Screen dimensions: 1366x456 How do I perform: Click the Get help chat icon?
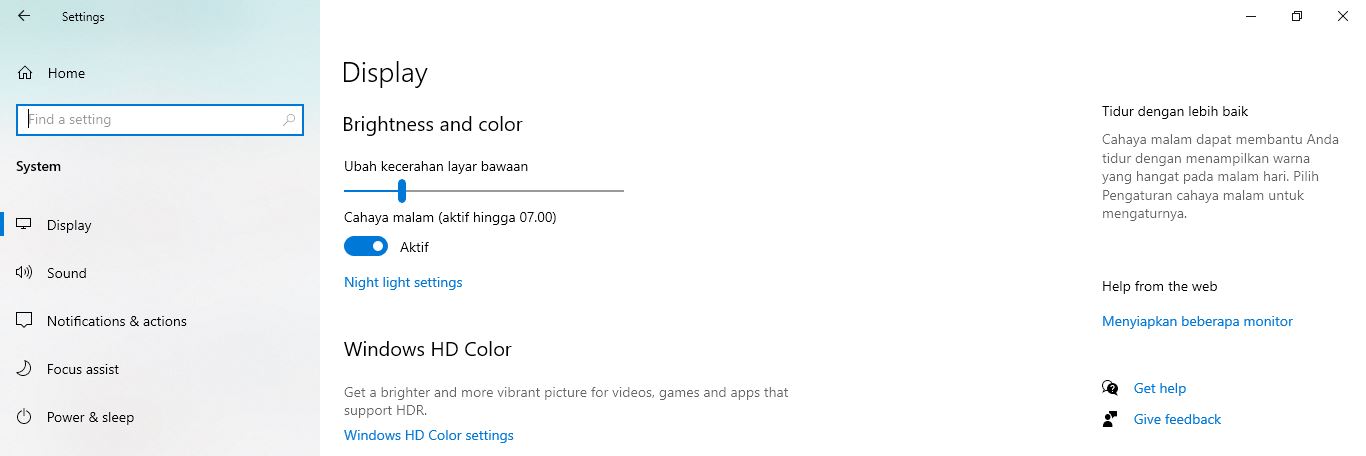1110,388
